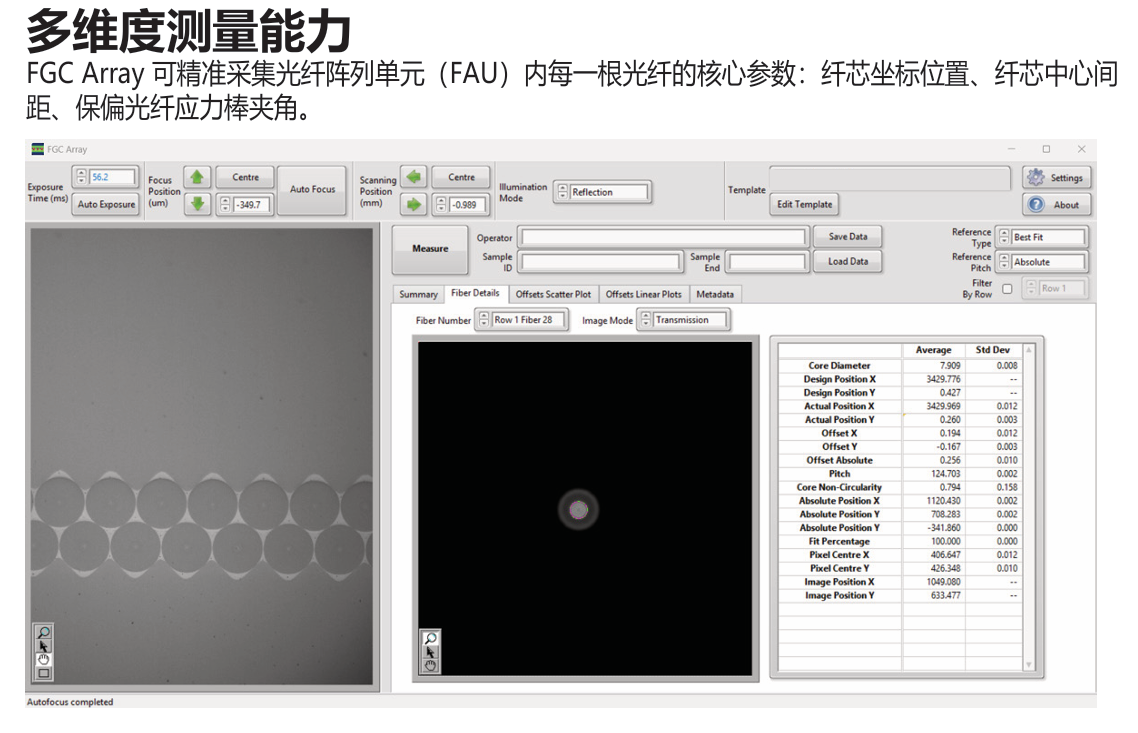Click the Image Position Y value 633.477
The width and height of the screenshot is (1138, 733).
(x=946, y=595)
